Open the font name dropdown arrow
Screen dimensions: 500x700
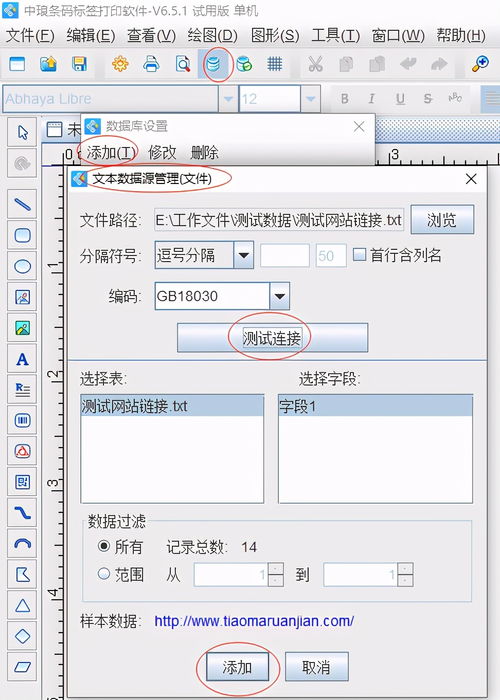pos(228,99)
